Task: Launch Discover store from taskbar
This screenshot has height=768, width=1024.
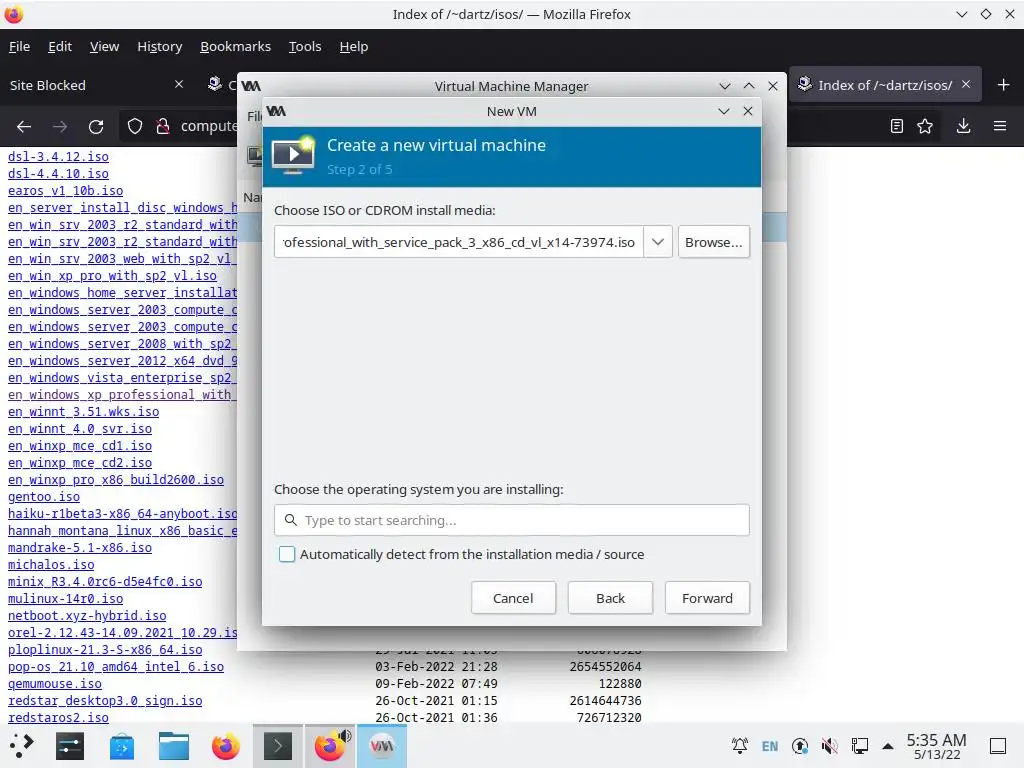Action: 121,746
